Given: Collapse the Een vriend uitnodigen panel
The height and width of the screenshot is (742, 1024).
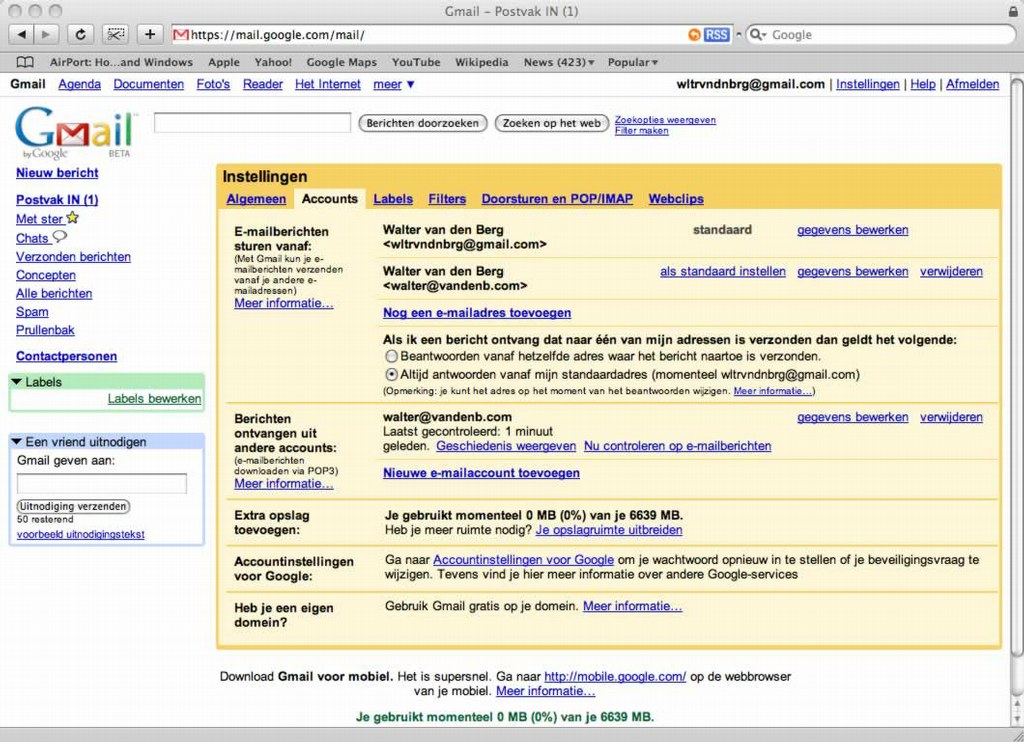Looking at the screenshot, I should coord(17,442).
